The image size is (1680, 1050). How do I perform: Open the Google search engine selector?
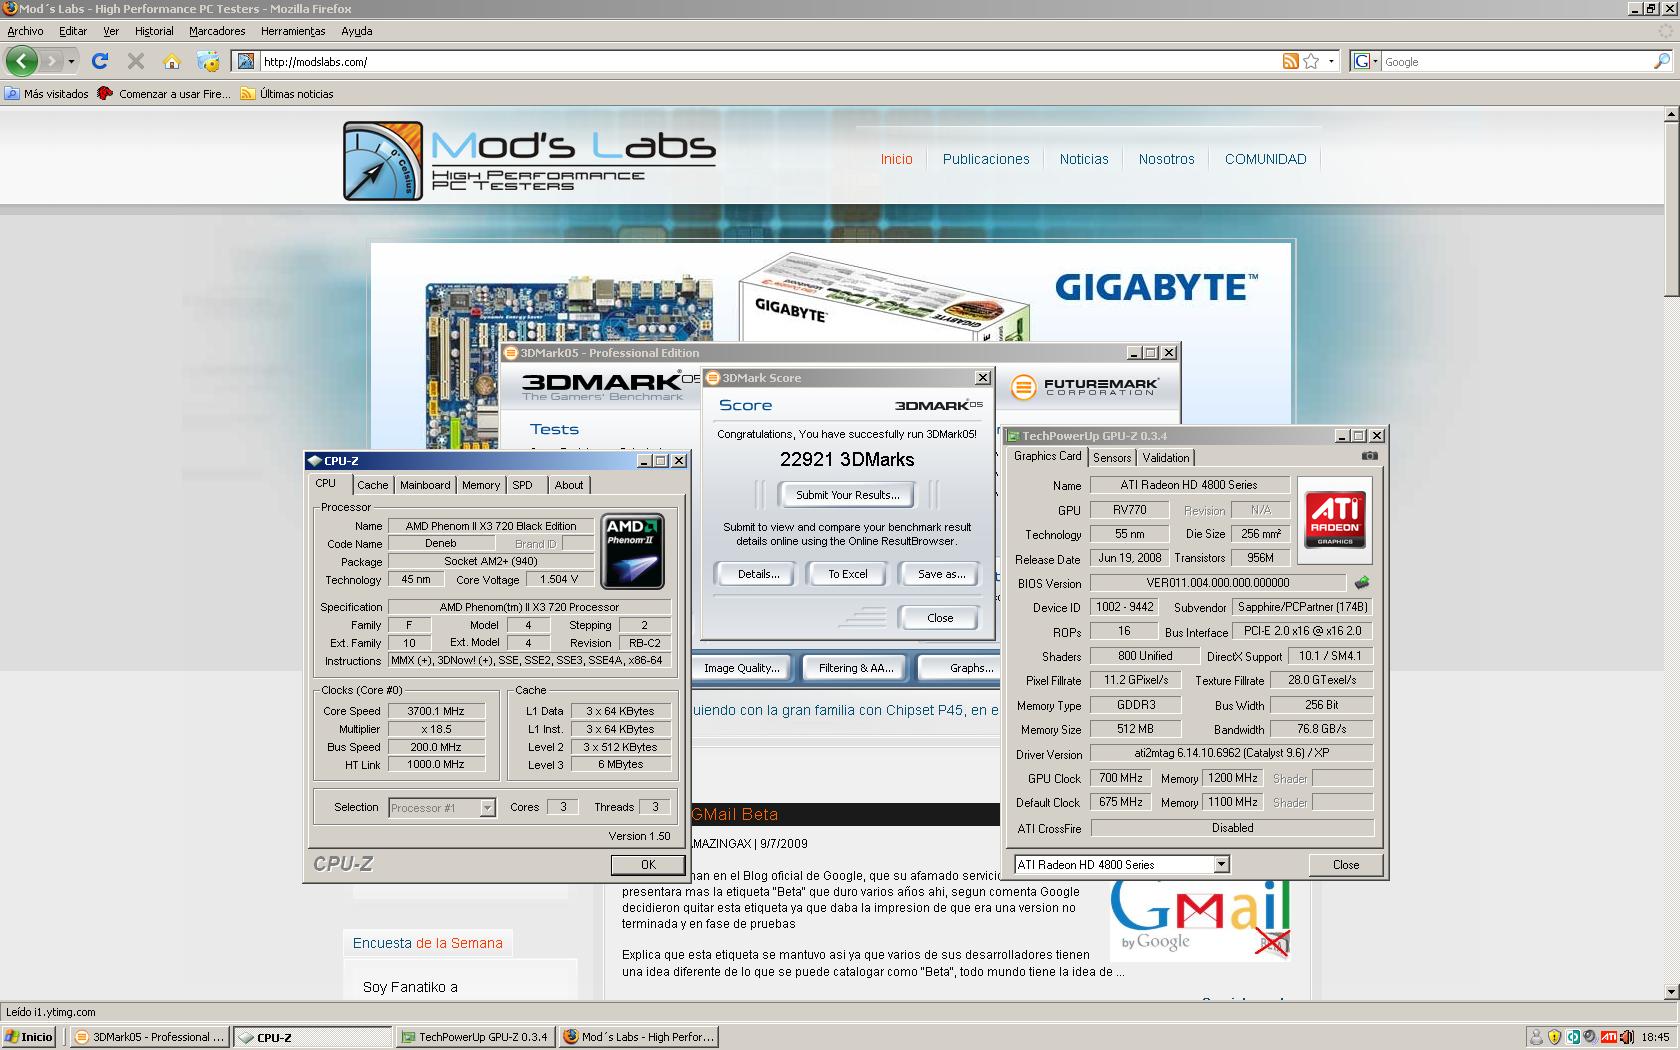pos(1365,61)
